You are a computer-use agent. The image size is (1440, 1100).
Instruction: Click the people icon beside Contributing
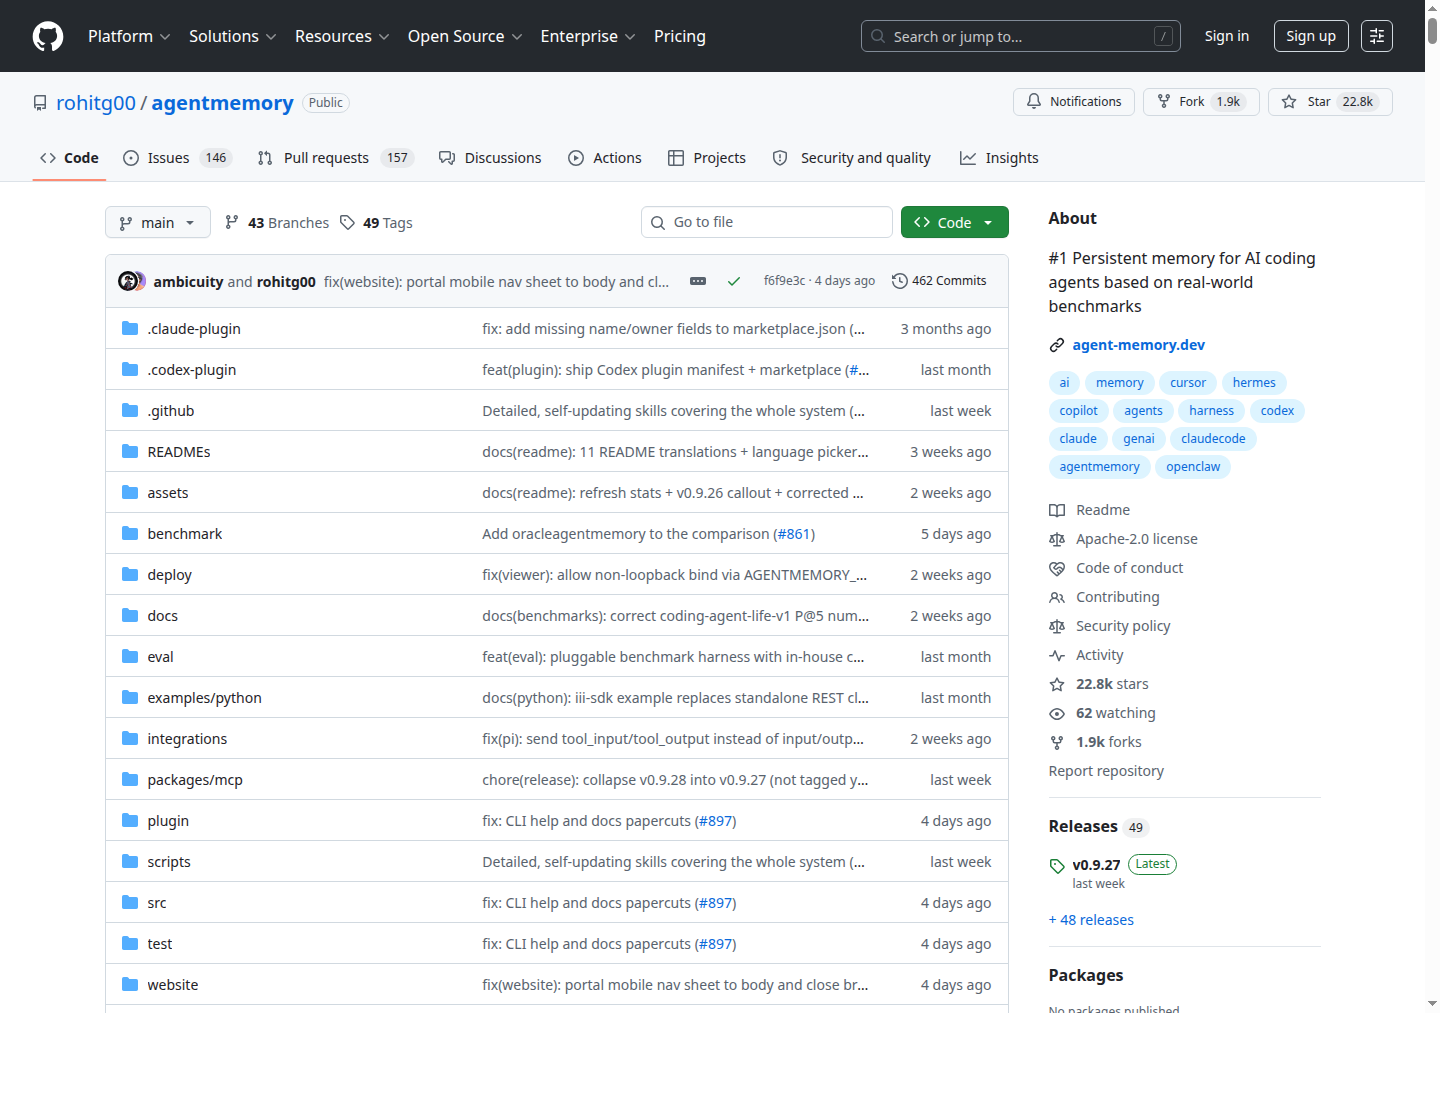click(1057, 597)
